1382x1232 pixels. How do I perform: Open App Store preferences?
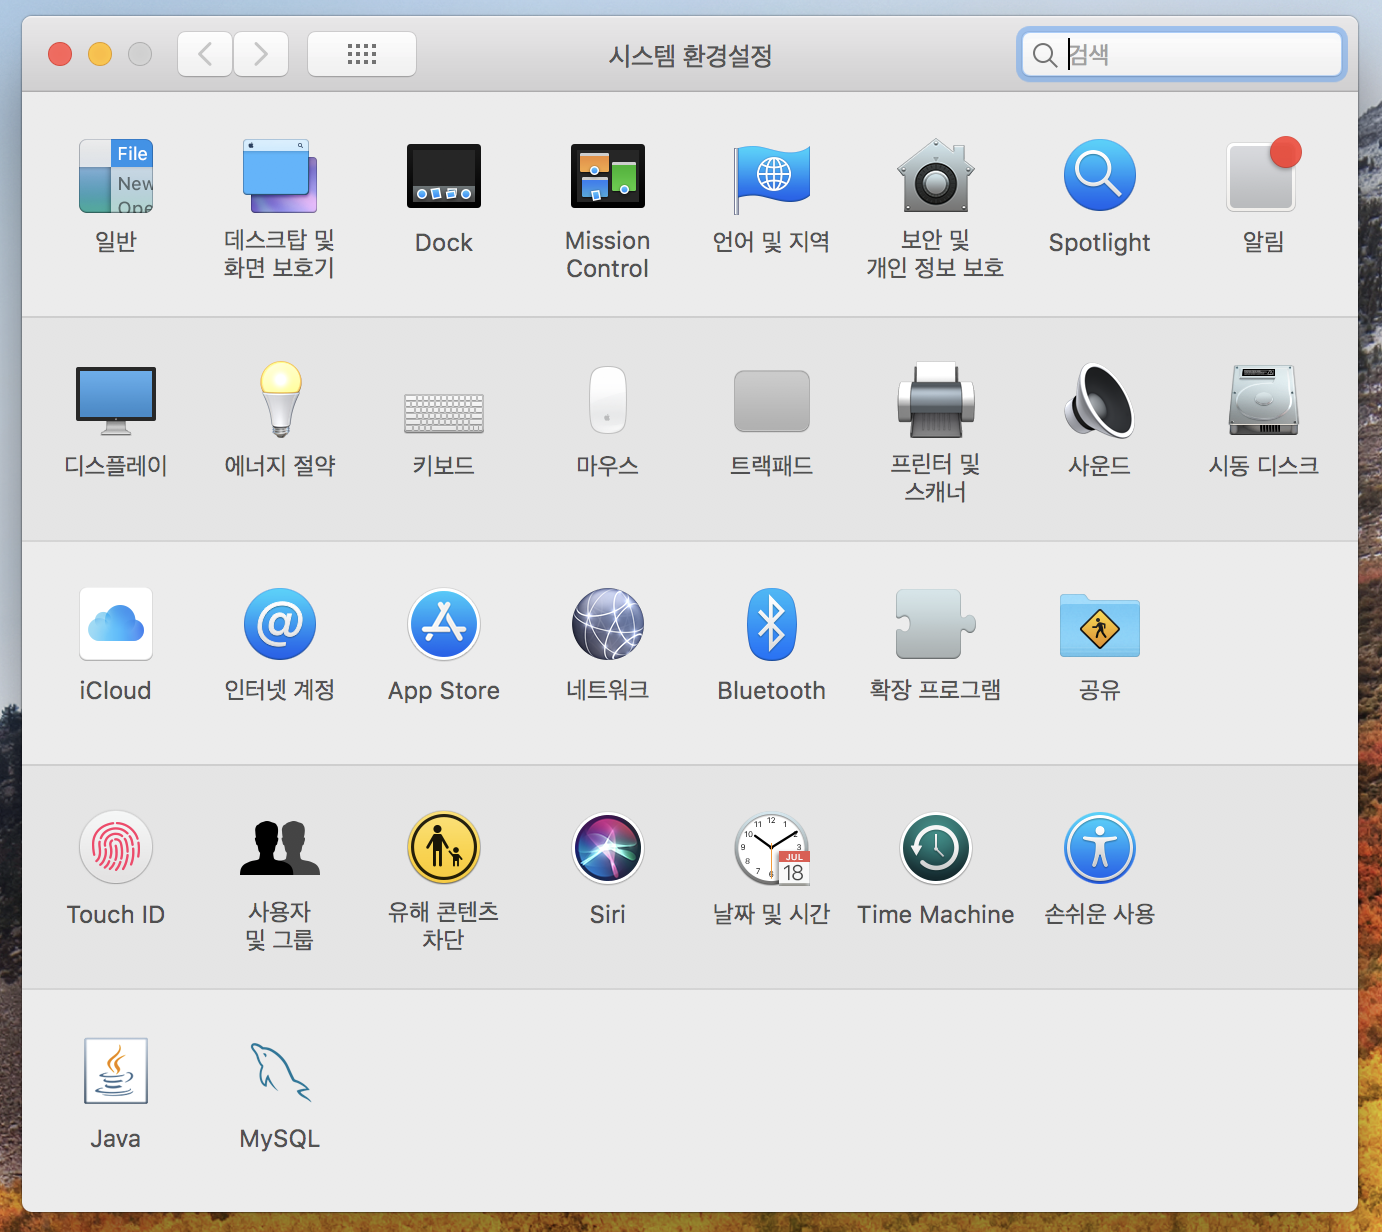(444, 624)
